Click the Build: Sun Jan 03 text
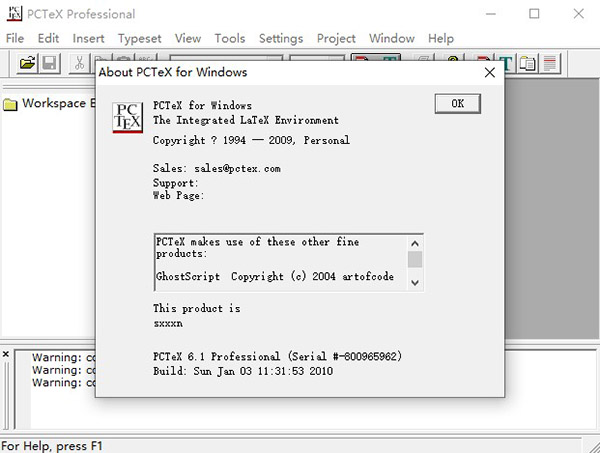The width and height of the screenshot is (600, 453). pos(243,371)
